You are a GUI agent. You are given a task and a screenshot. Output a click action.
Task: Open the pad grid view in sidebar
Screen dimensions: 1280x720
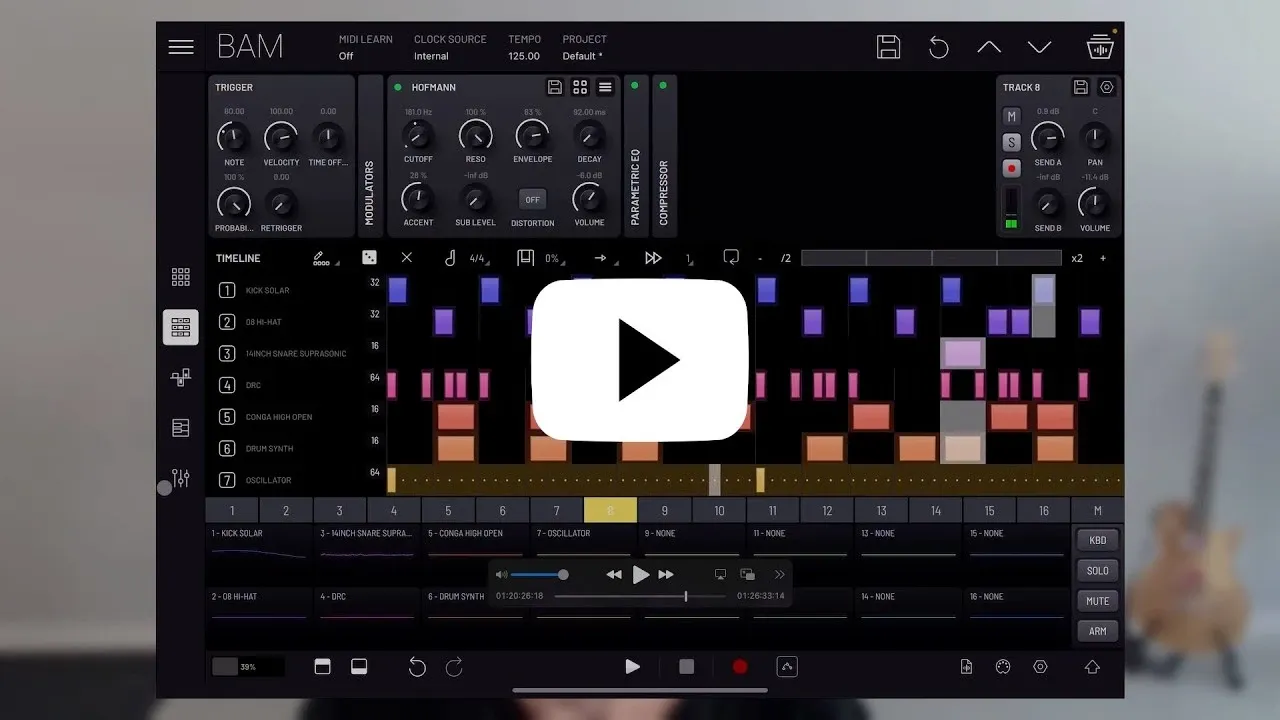[x=181, y=277]
